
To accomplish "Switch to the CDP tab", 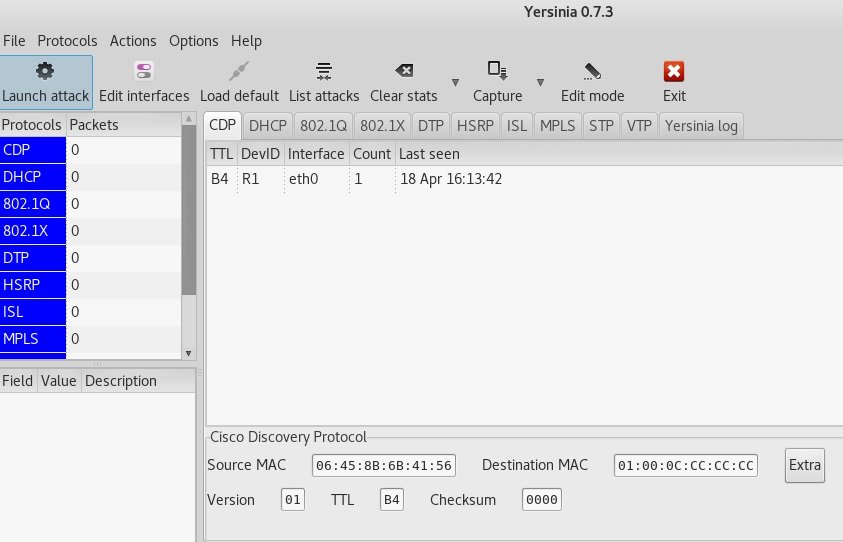I will coord(222,125).
